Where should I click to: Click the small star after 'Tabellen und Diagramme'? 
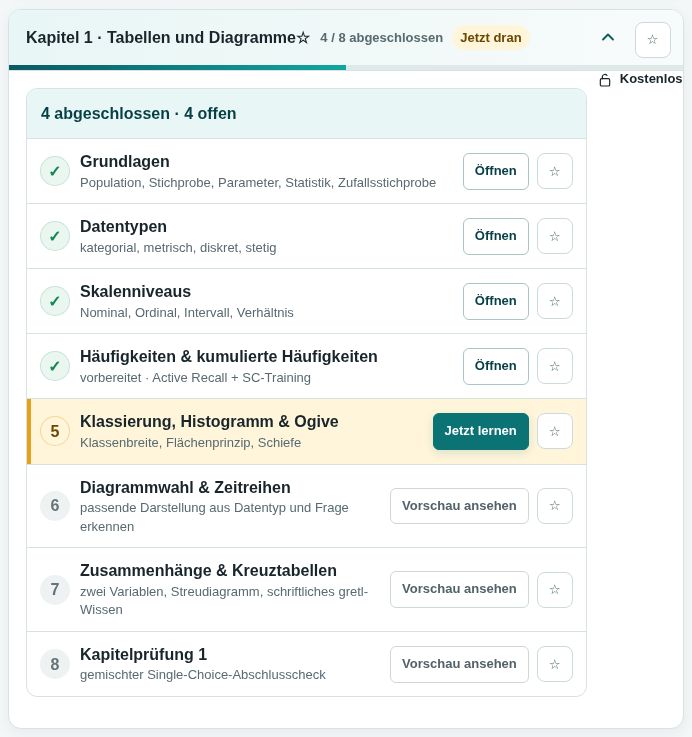303,38
